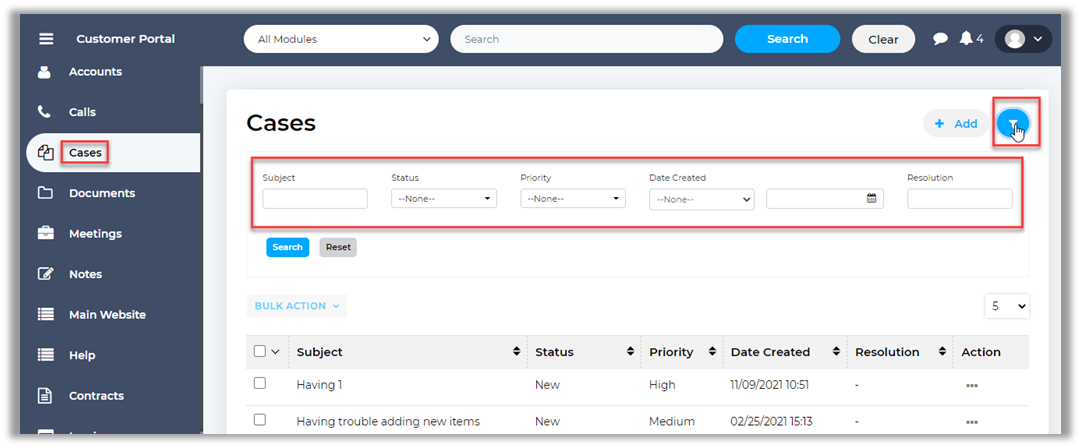
Task: Click the Subject filter text field
Action: click(315, 199)
